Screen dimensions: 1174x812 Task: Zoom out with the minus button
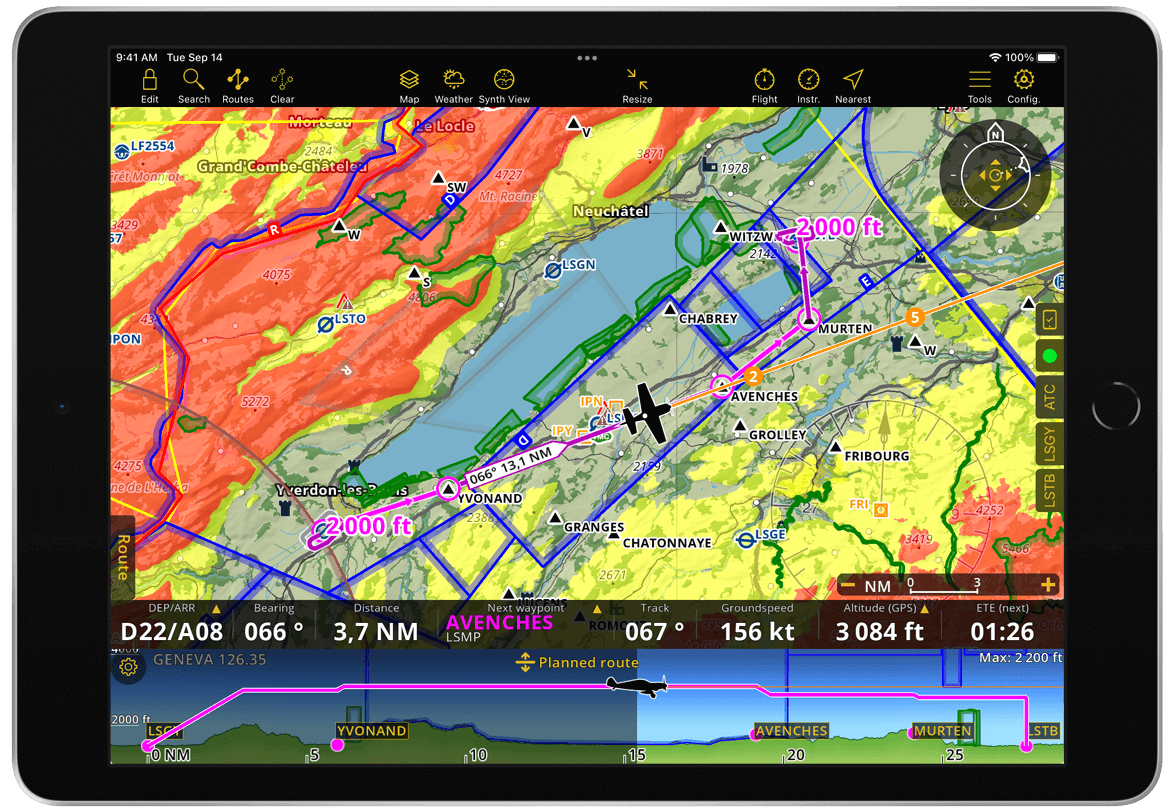tap(847, 585)
